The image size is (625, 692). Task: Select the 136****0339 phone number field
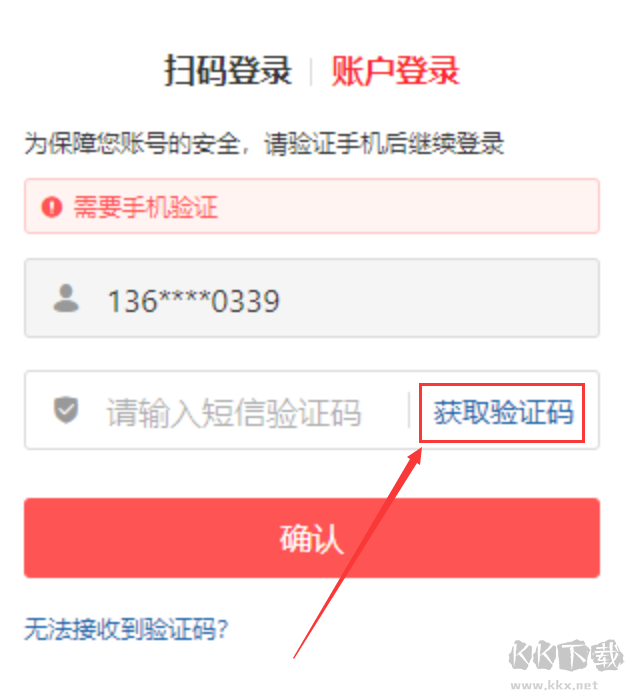tap(312, 298)
